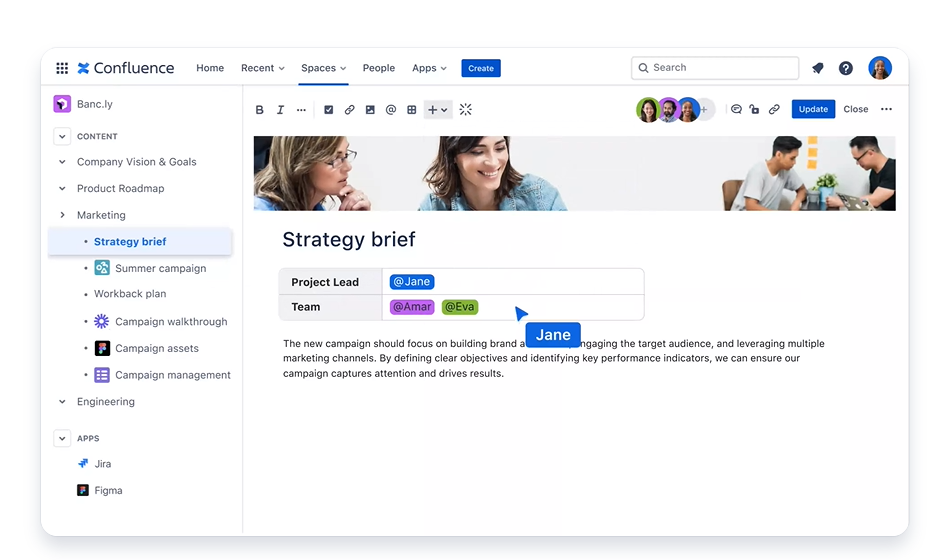
Task: Go to People in top navigation
Action: 378,68
